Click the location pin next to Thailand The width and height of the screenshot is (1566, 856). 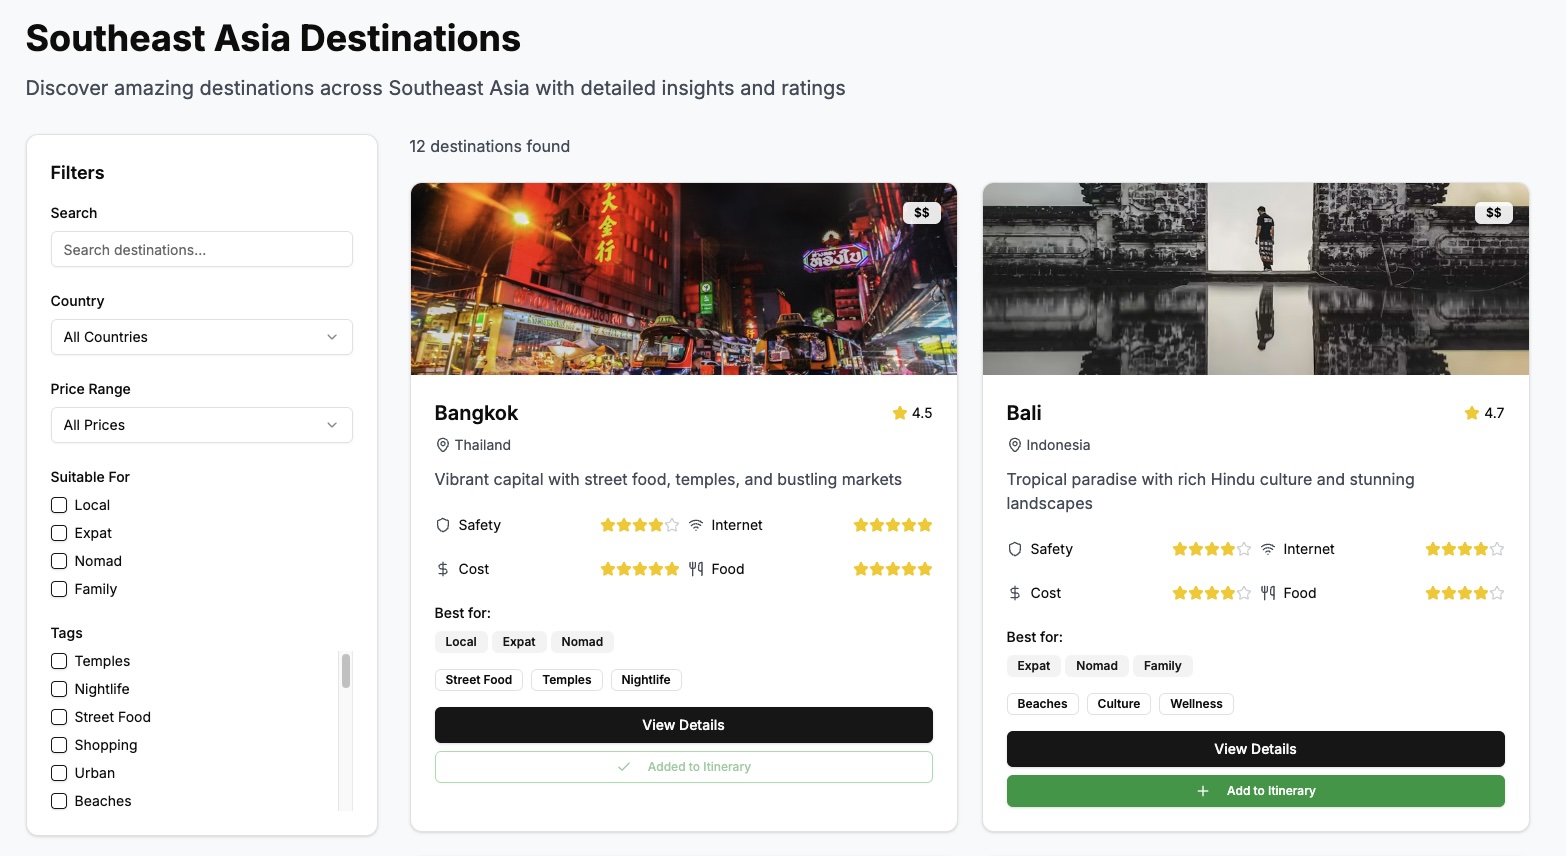point(442,445)
